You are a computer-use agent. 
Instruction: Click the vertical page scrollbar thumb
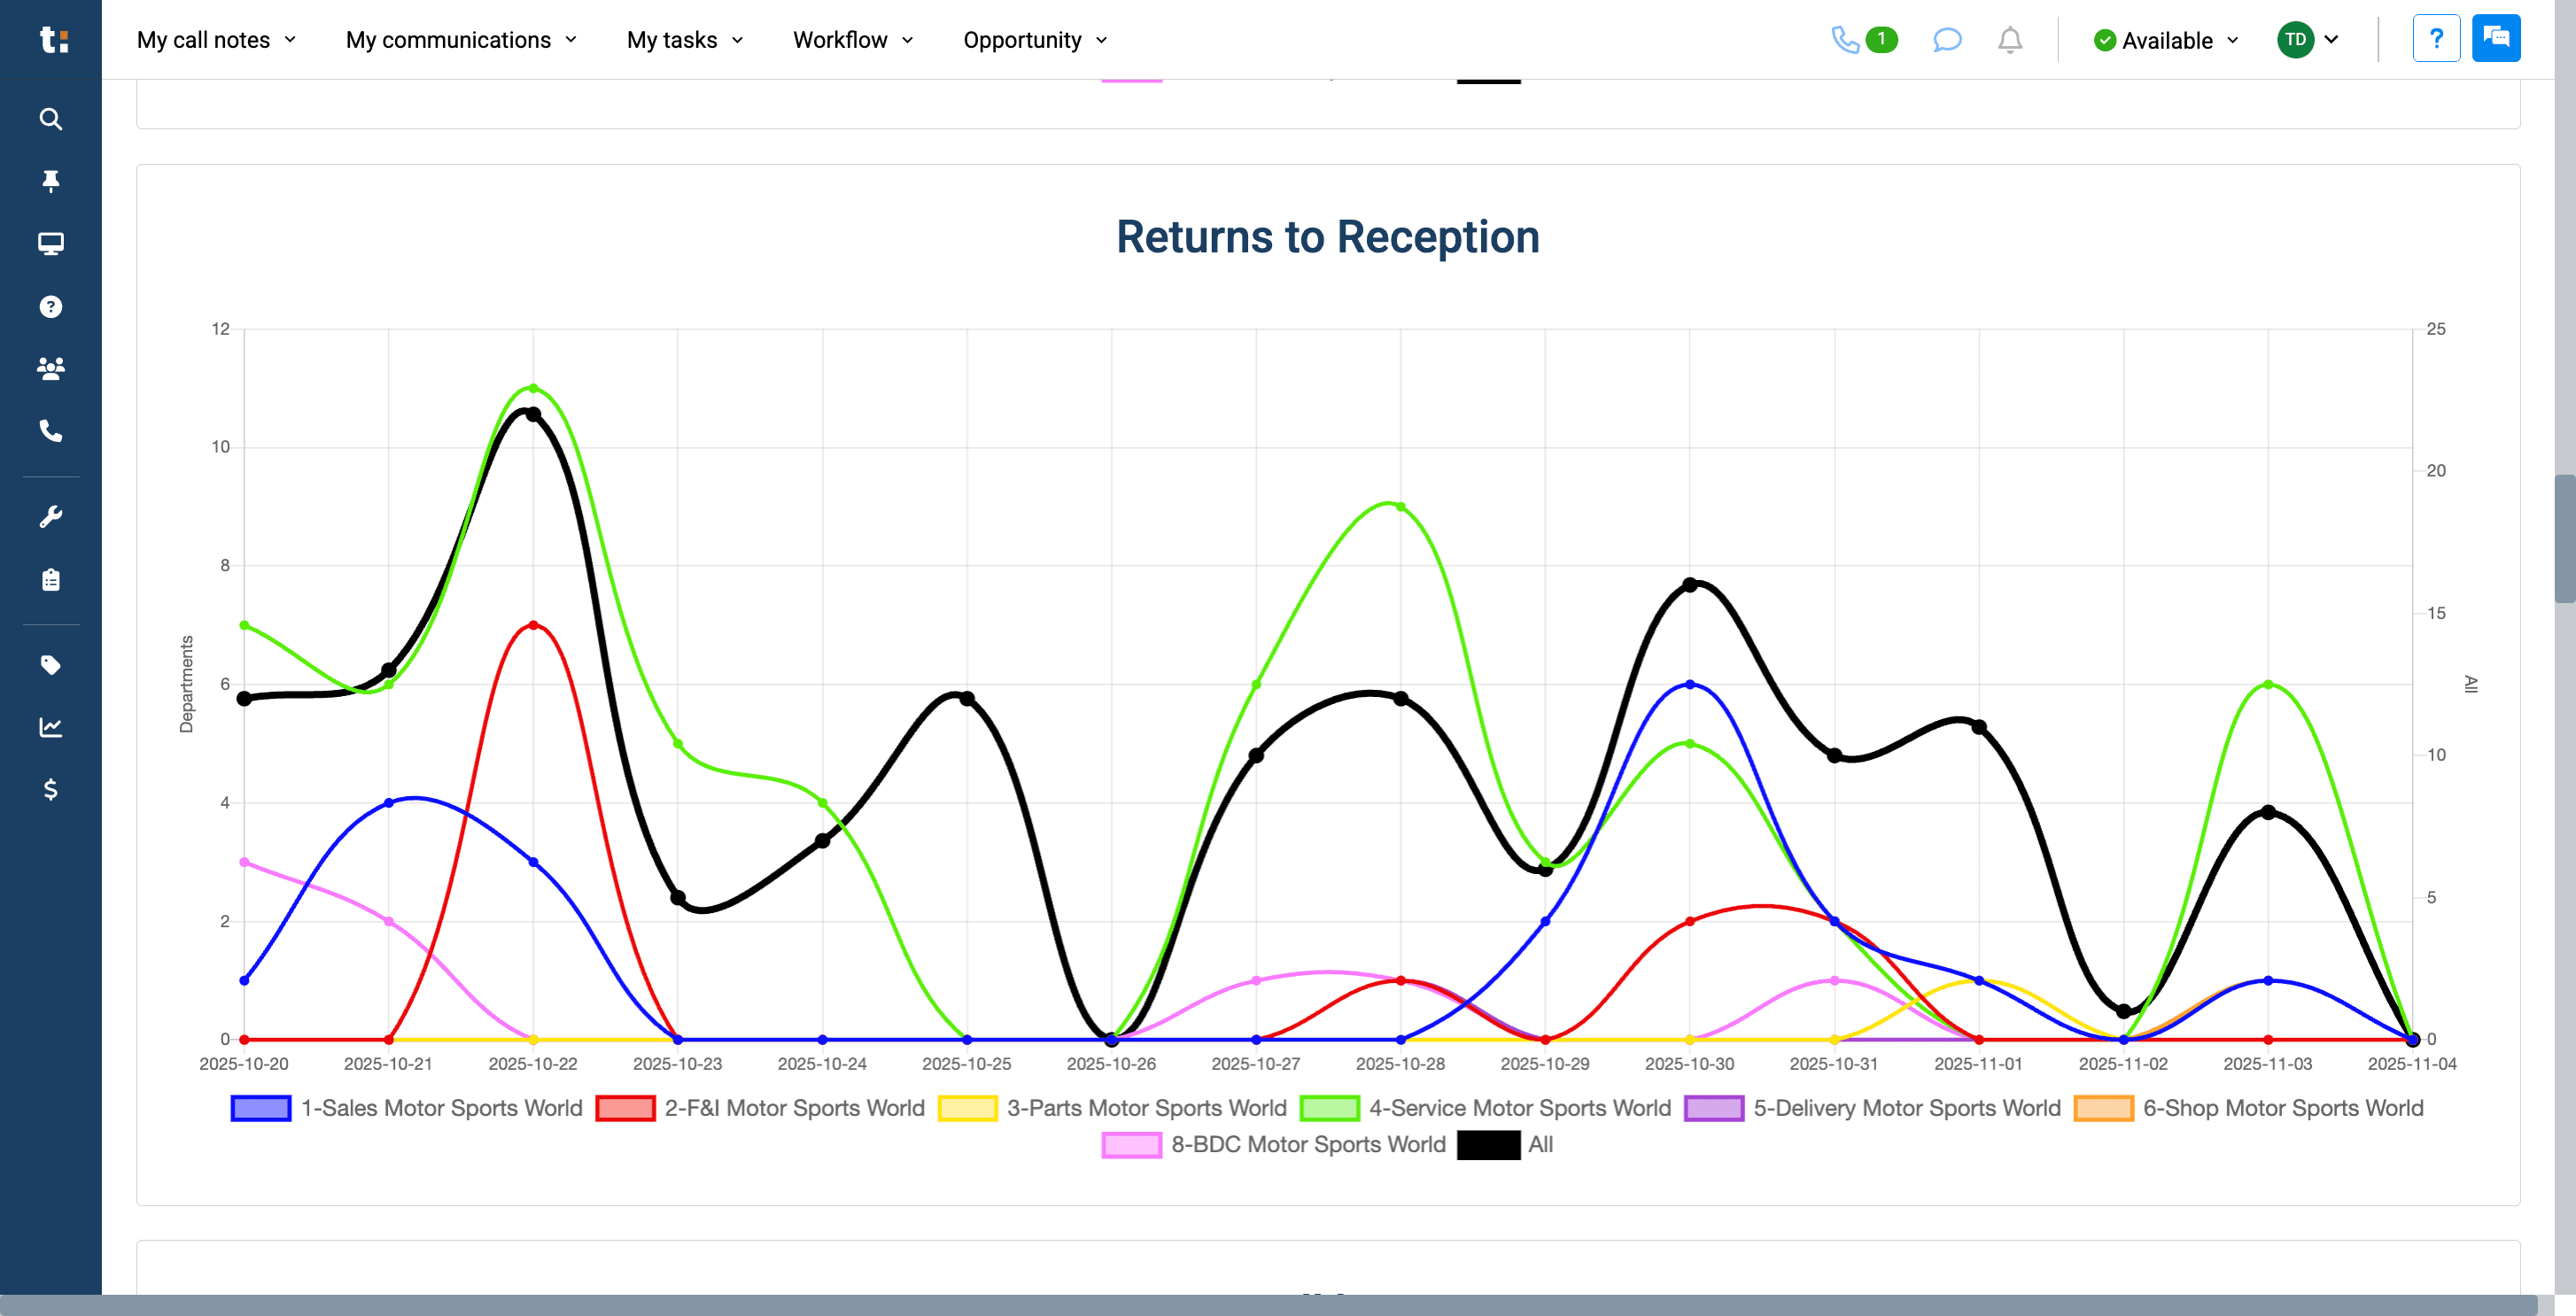click(x=2565, y=538)
